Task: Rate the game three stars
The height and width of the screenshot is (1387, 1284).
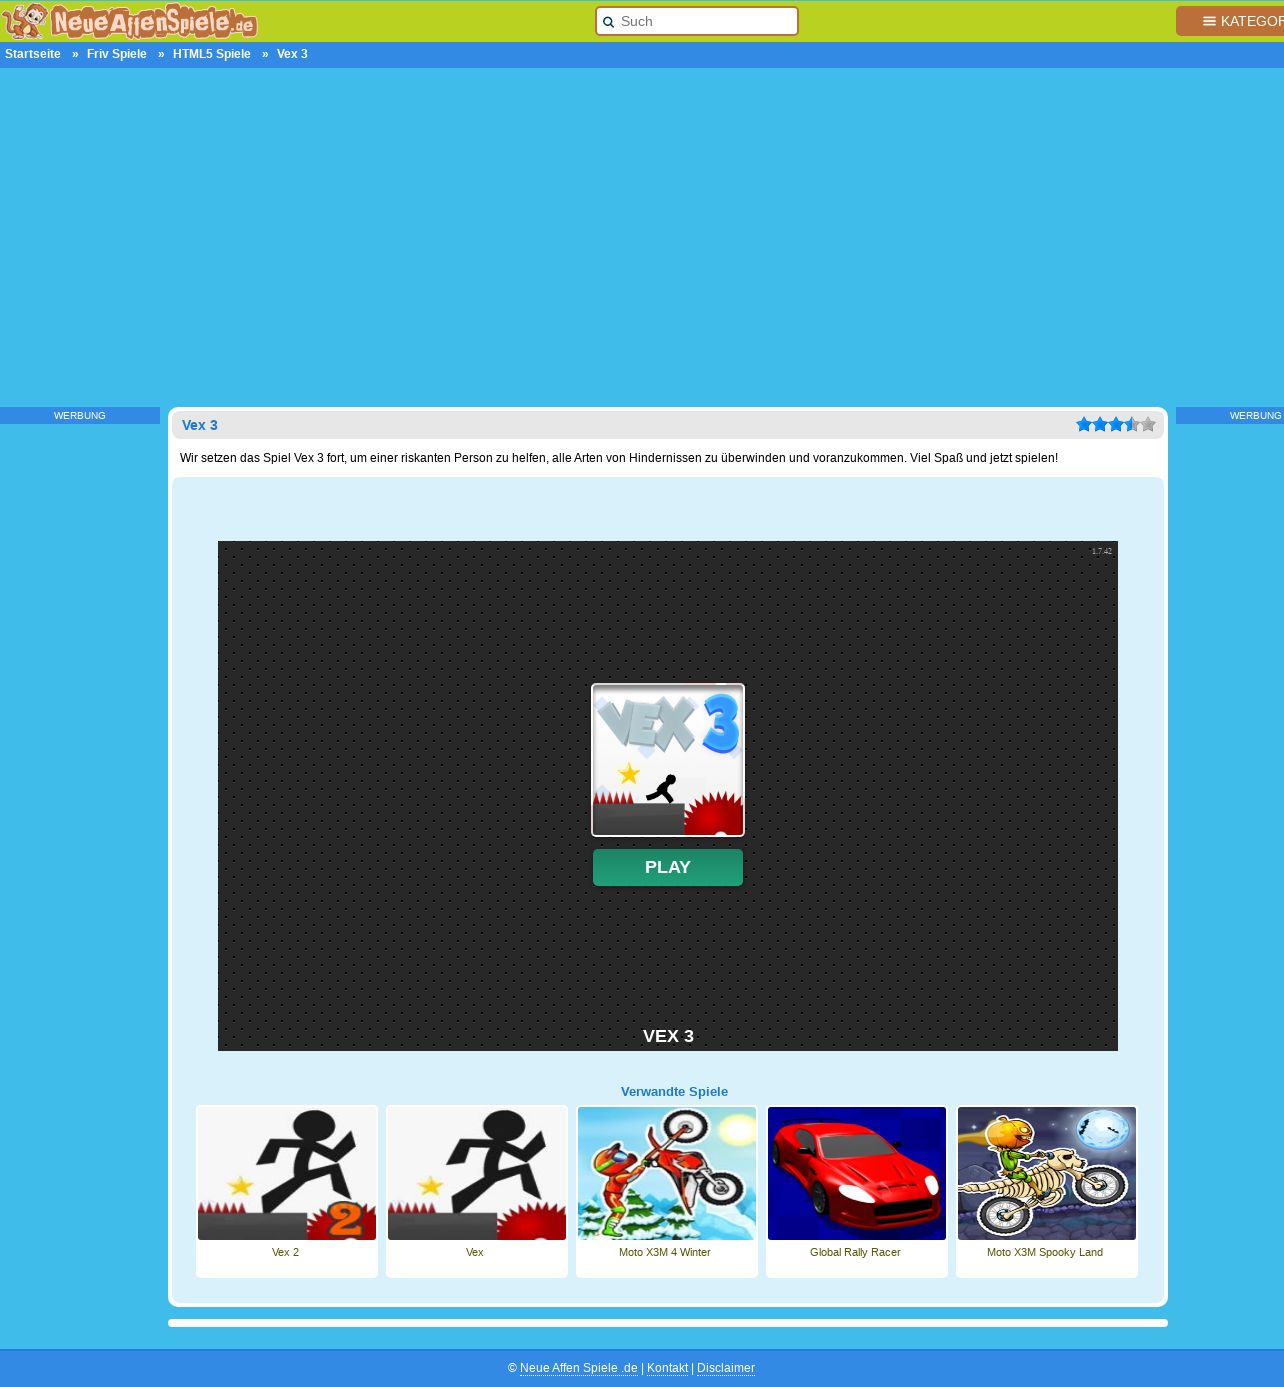Action: (x=1116, y=424)
